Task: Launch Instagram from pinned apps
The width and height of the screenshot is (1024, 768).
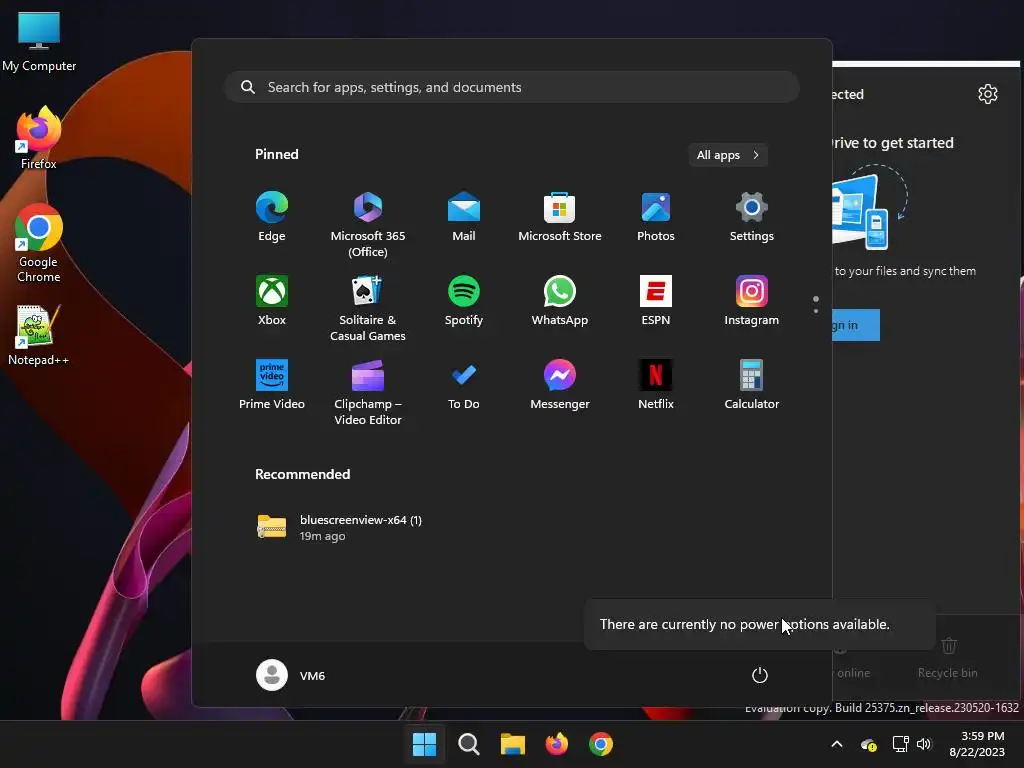Action: pos(752,300)
